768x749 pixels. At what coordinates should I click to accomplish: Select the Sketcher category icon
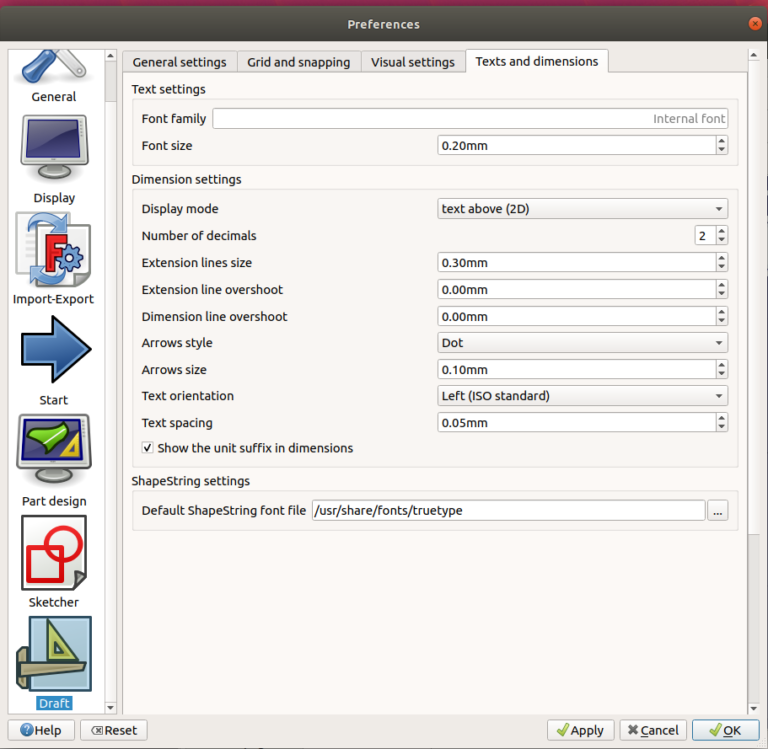(x=54, y=553)
